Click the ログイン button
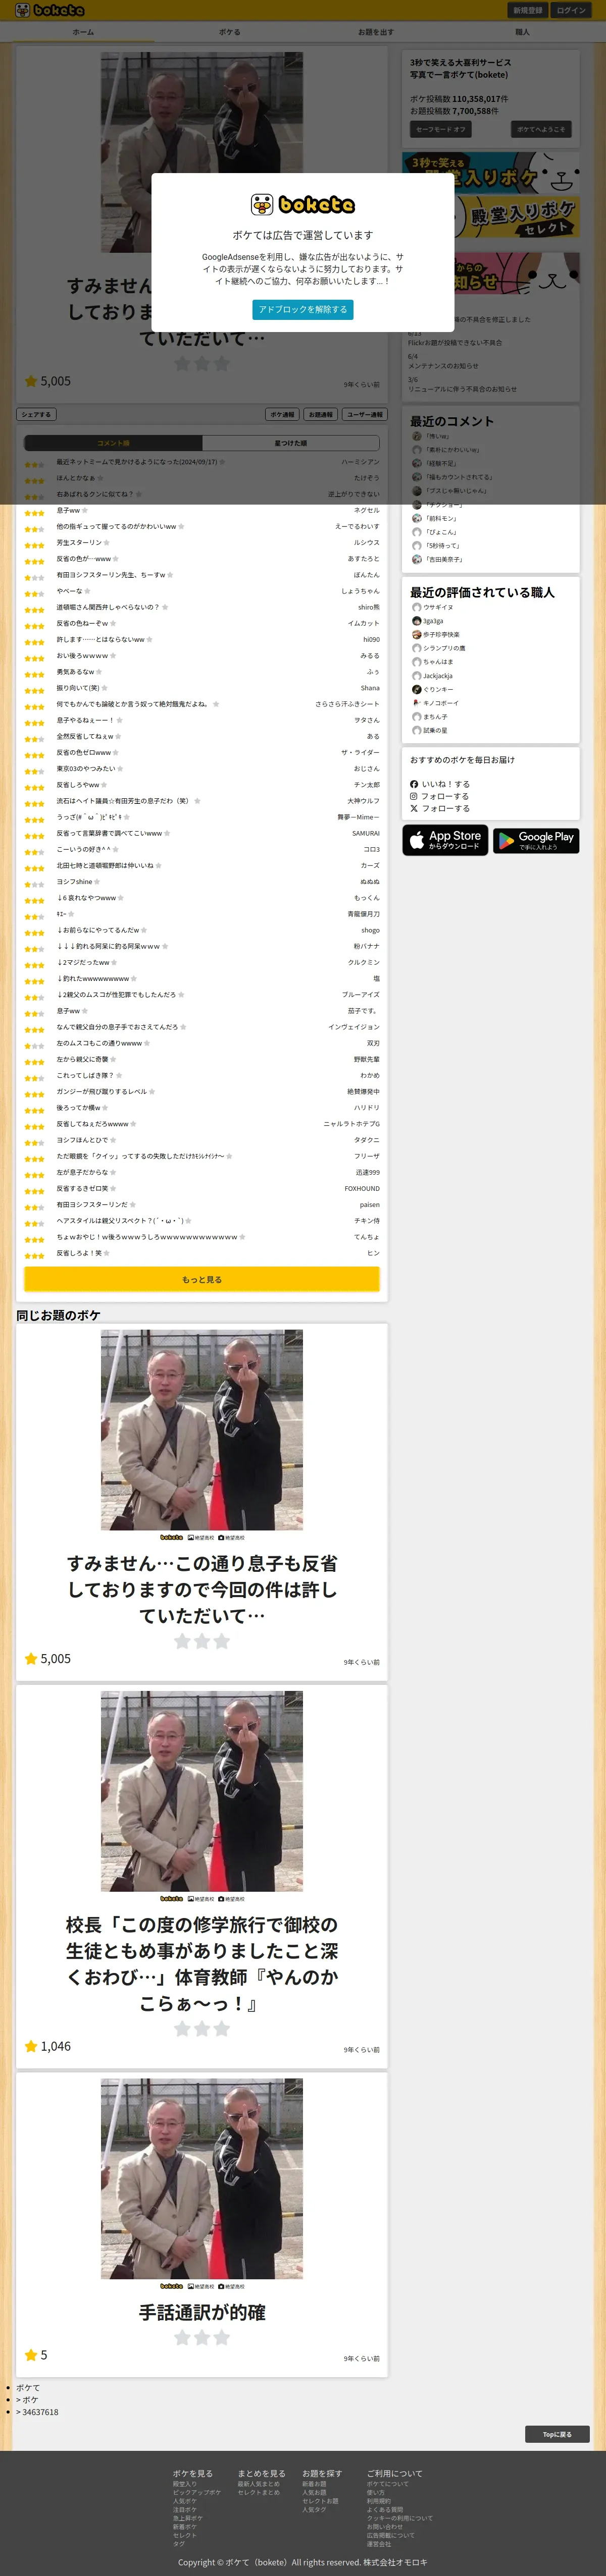 click(x=572, y=10)
